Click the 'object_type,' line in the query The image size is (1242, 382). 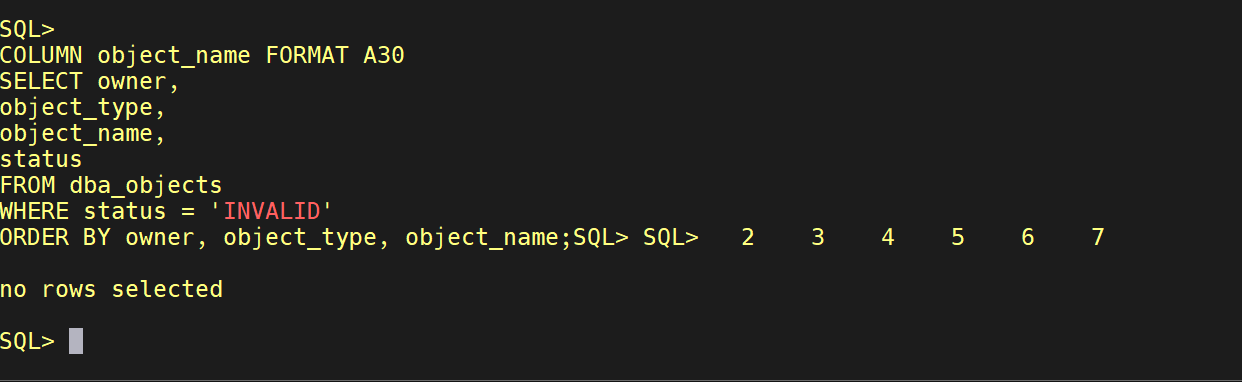click(x=83, y=107)
